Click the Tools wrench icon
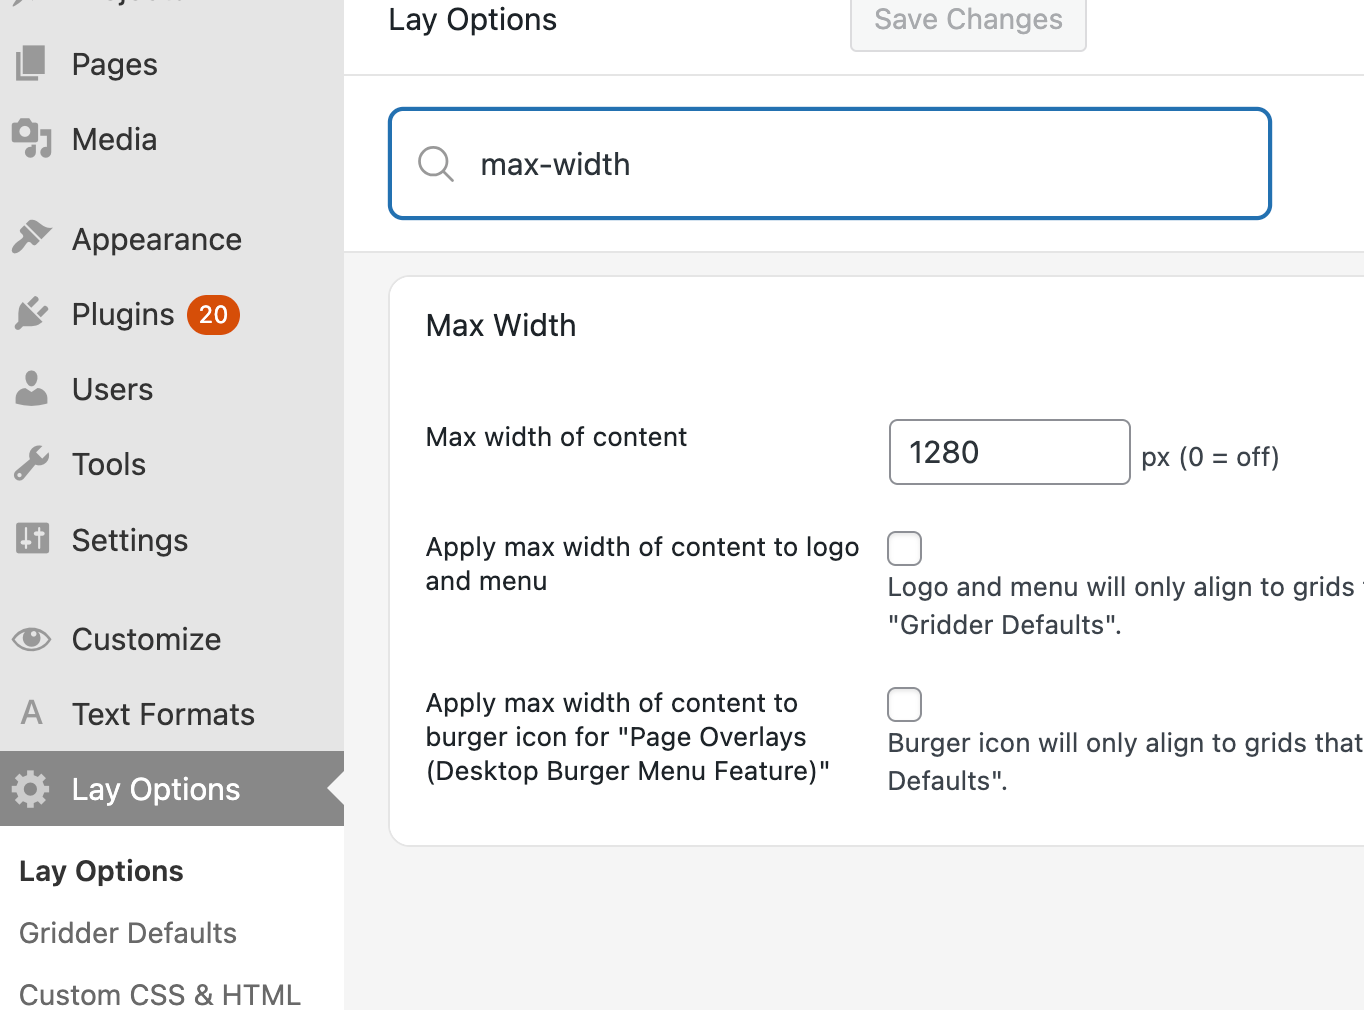 click(31, 464)
